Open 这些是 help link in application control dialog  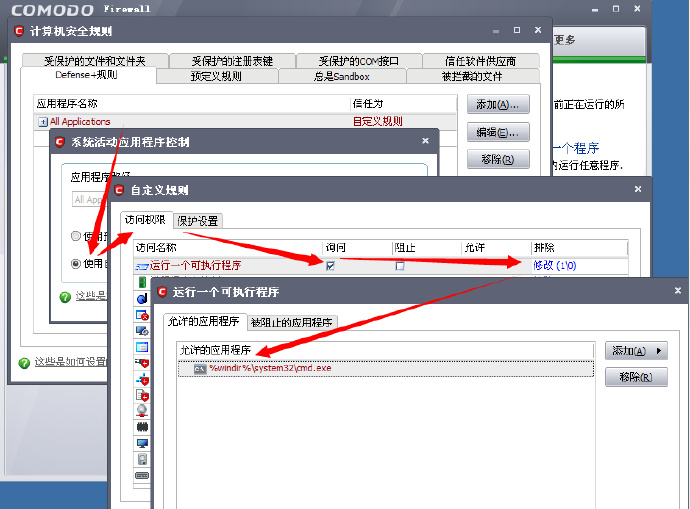point(91,295)
